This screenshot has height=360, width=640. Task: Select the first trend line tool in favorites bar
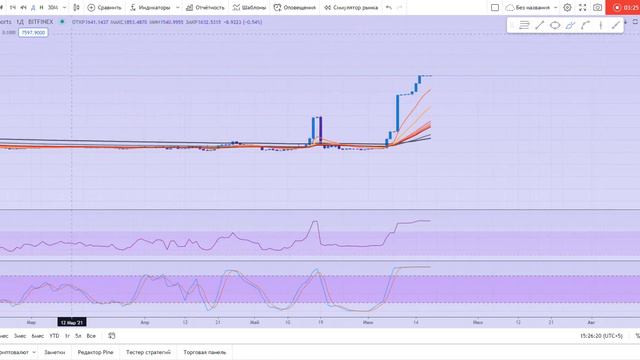(x=540, y=25)
